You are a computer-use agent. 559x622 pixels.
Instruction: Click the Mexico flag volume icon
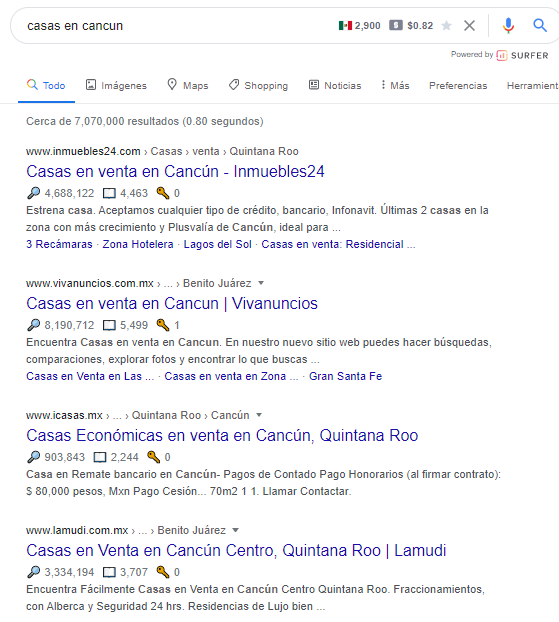[x=345, y=26]
